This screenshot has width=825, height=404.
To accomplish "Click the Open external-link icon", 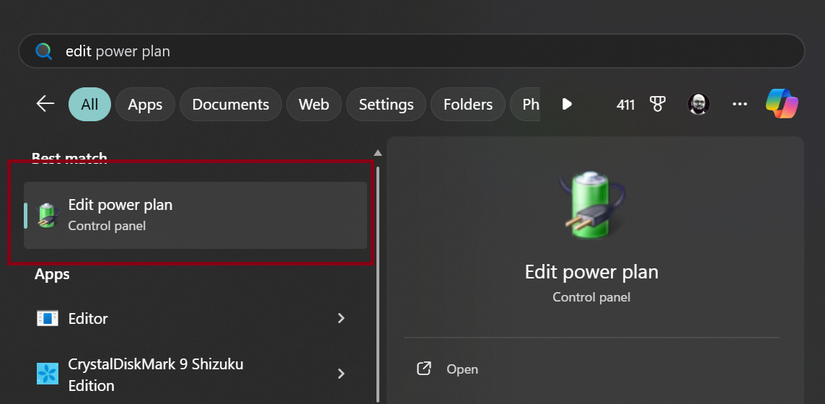I will pos(424,369).
